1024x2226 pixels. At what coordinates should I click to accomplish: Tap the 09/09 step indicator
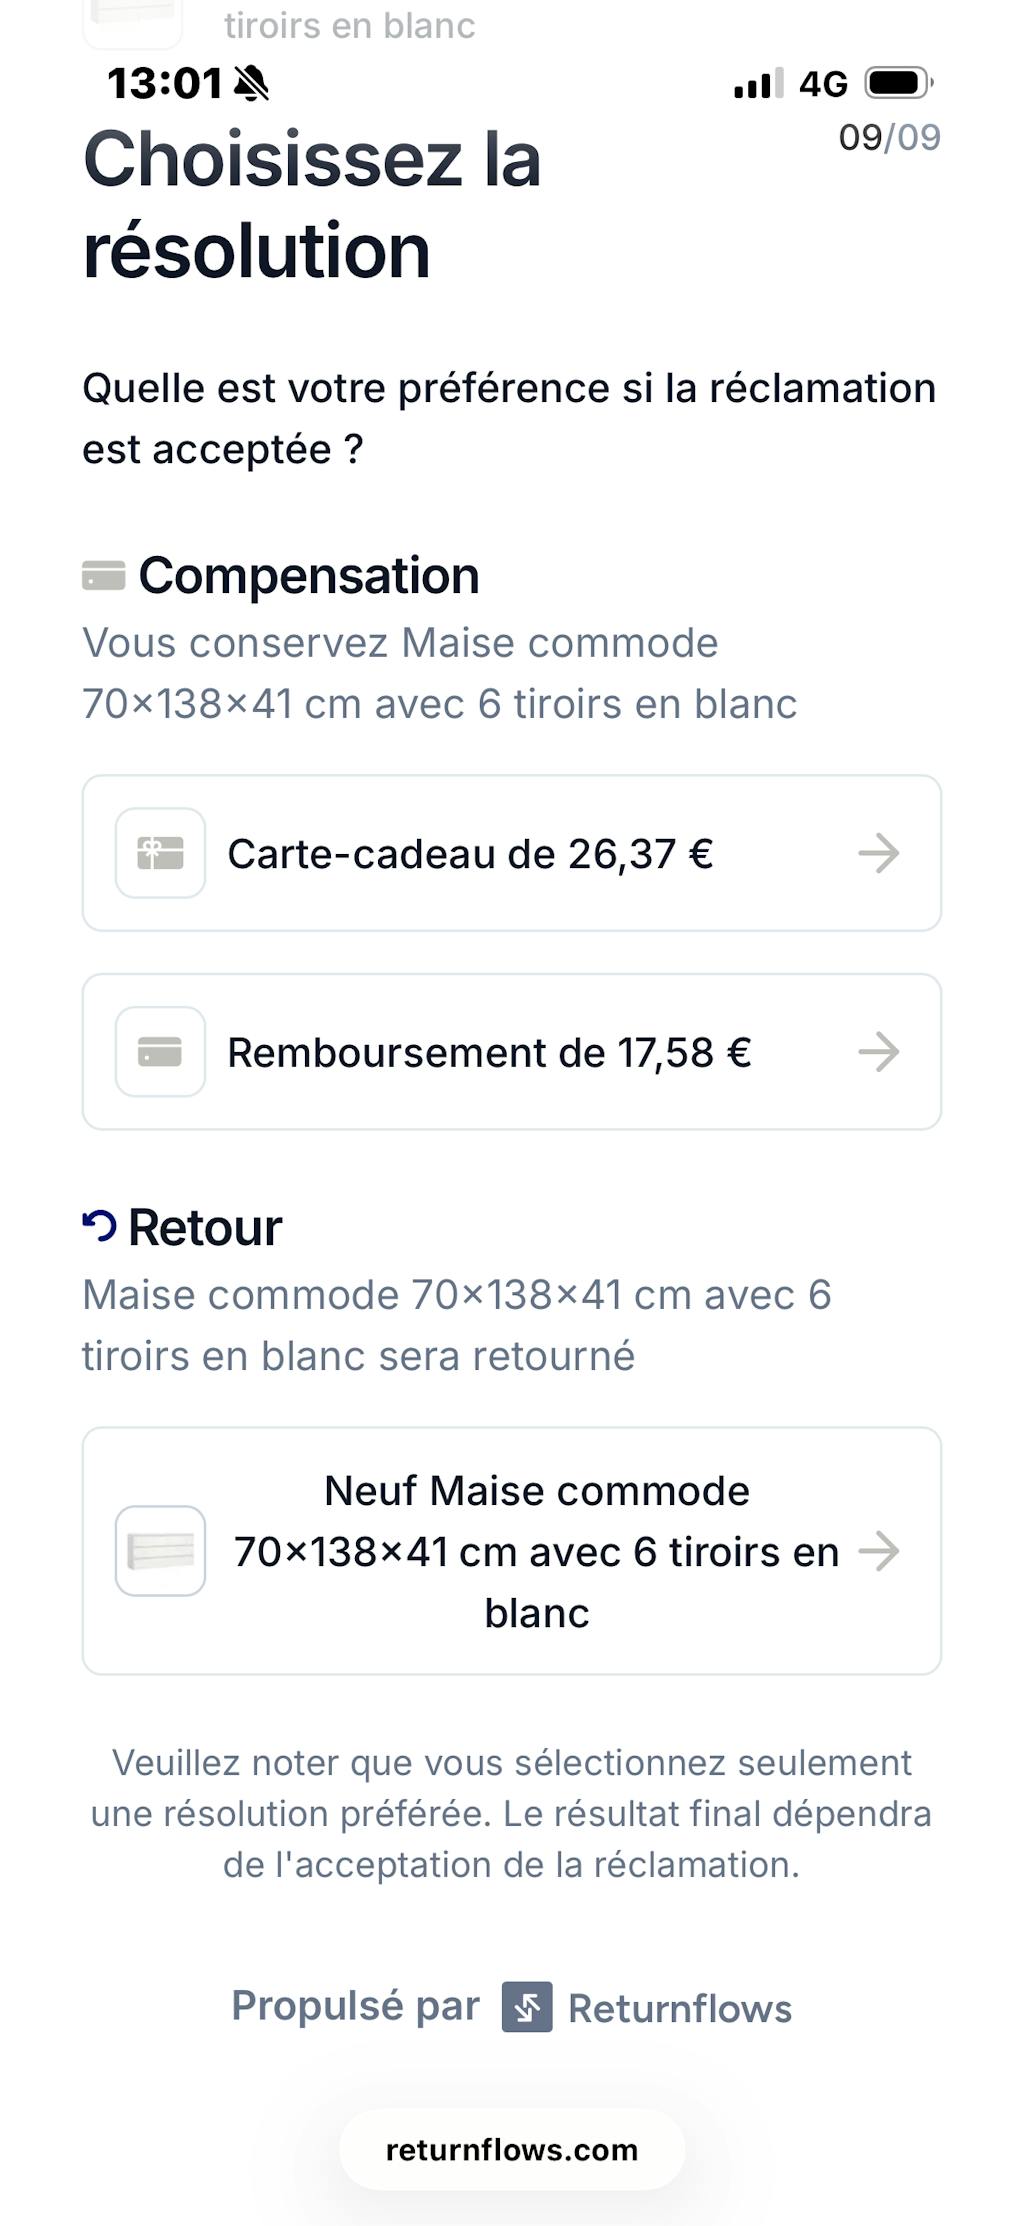click(x=889, y=138)
